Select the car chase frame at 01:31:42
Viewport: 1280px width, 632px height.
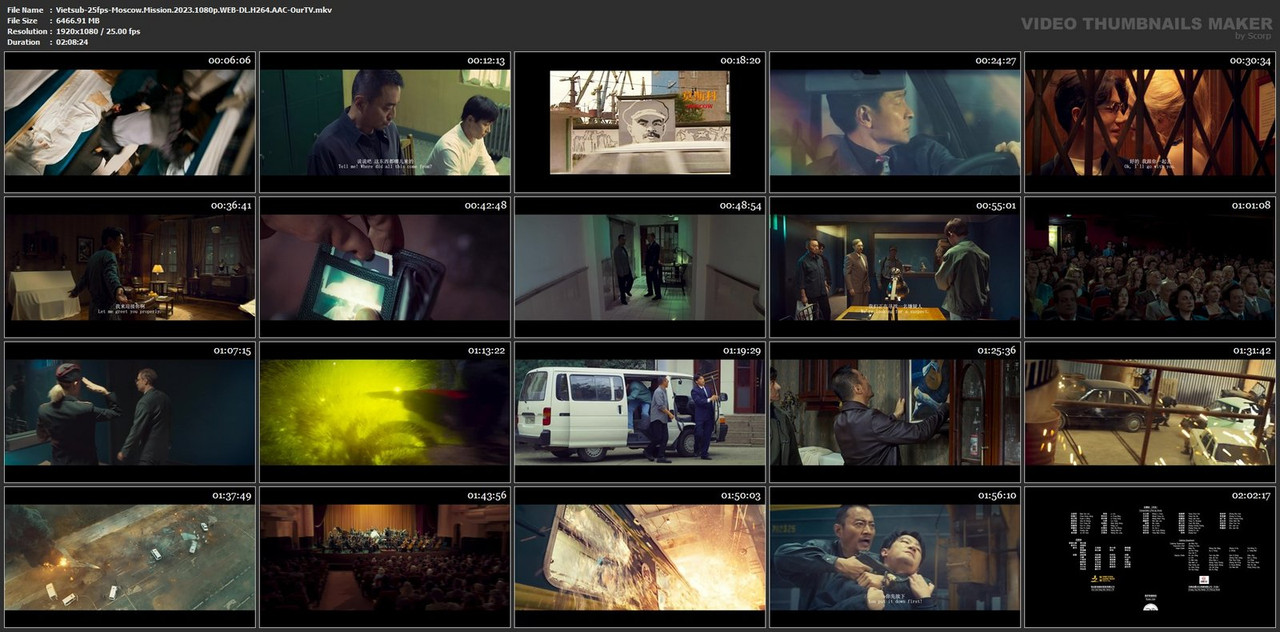(1150, 412)
